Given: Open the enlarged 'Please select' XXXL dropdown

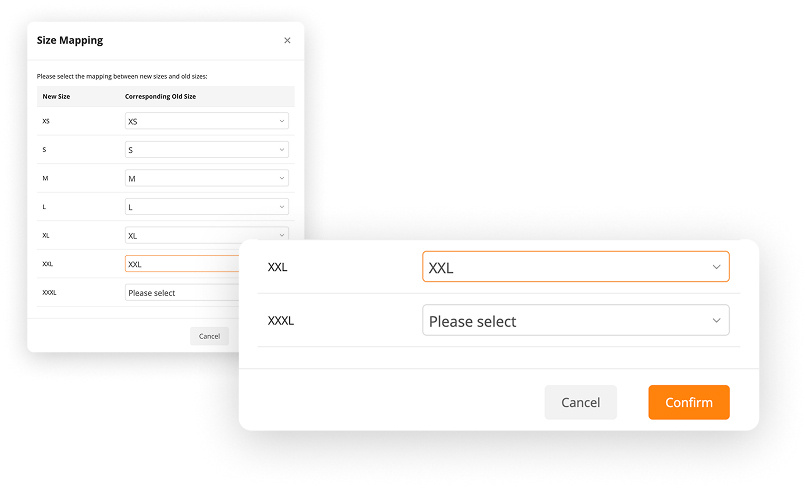Looking at the screenshot, I should [575, 321].
